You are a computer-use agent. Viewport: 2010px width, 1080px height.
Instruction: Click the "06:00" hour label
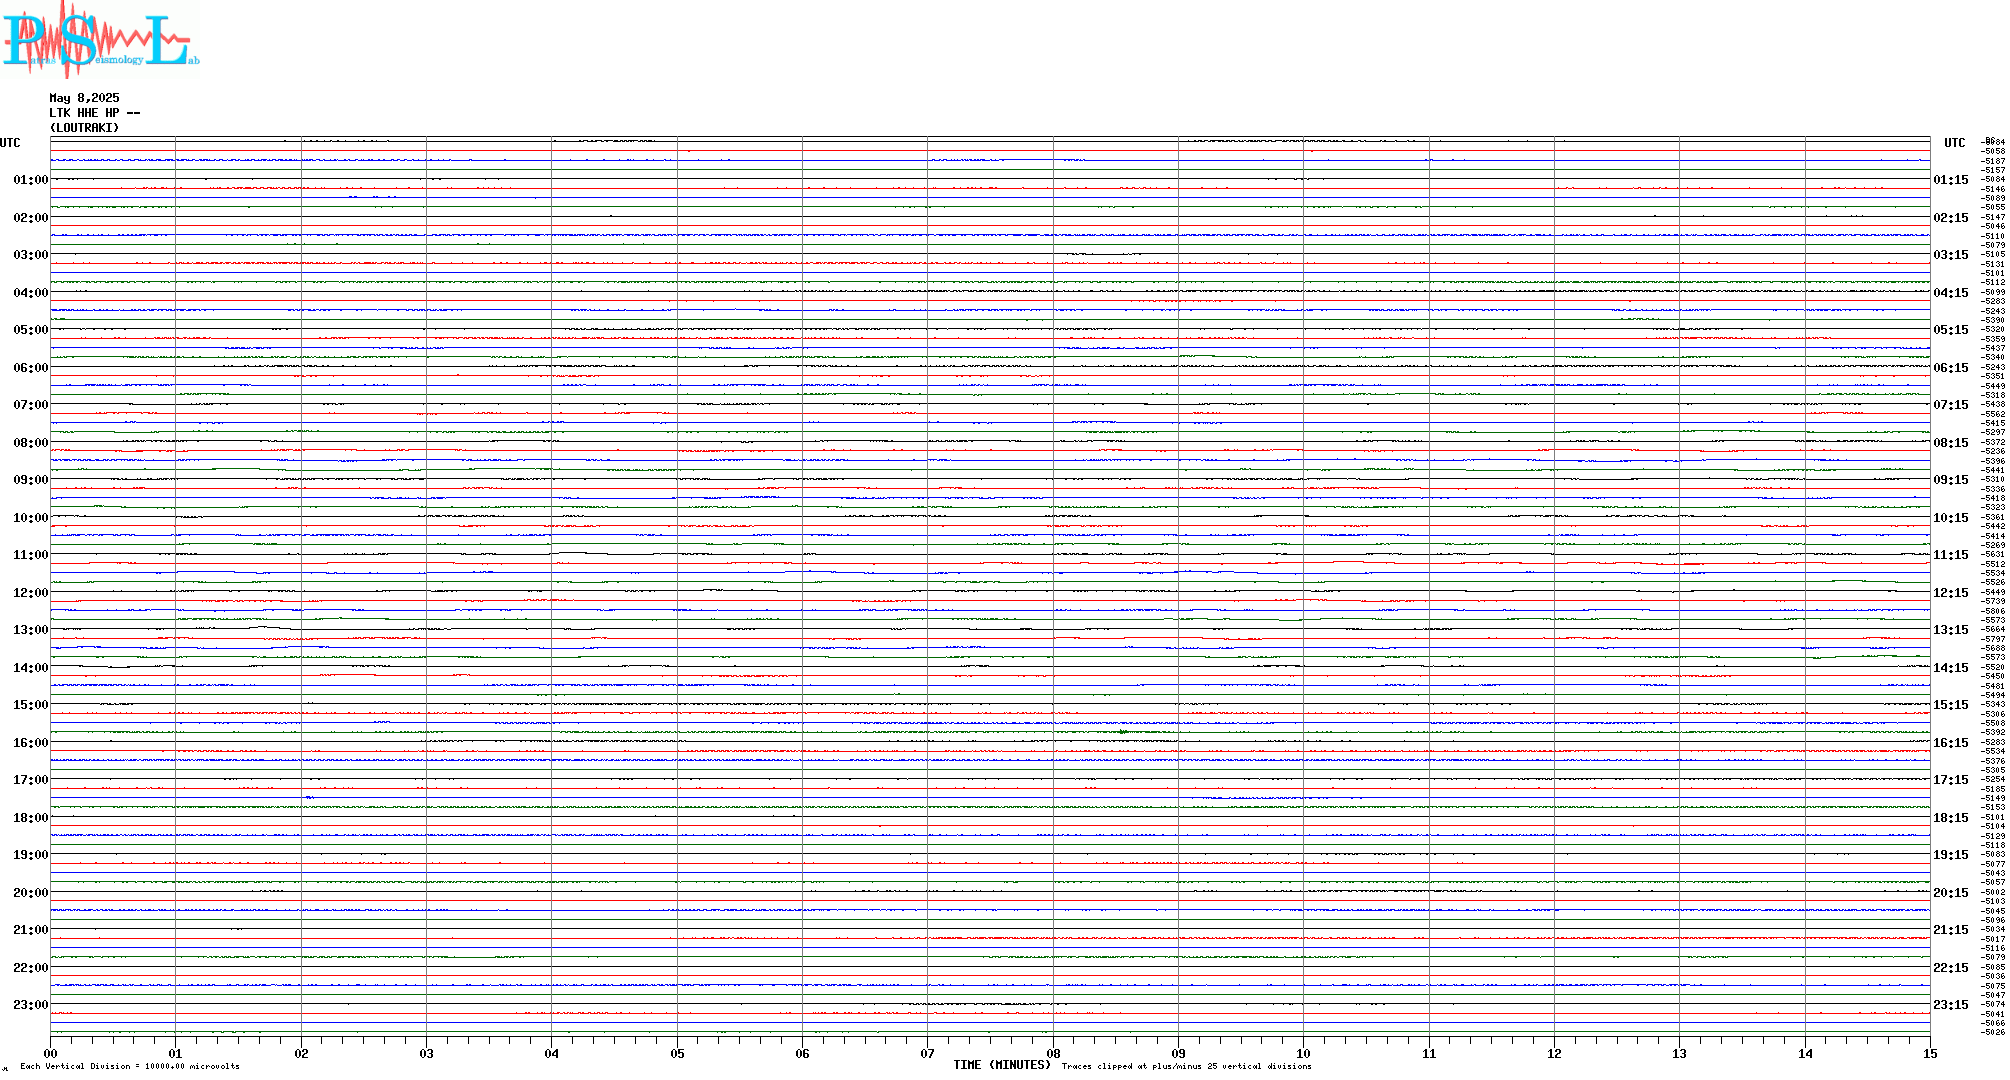31,368
